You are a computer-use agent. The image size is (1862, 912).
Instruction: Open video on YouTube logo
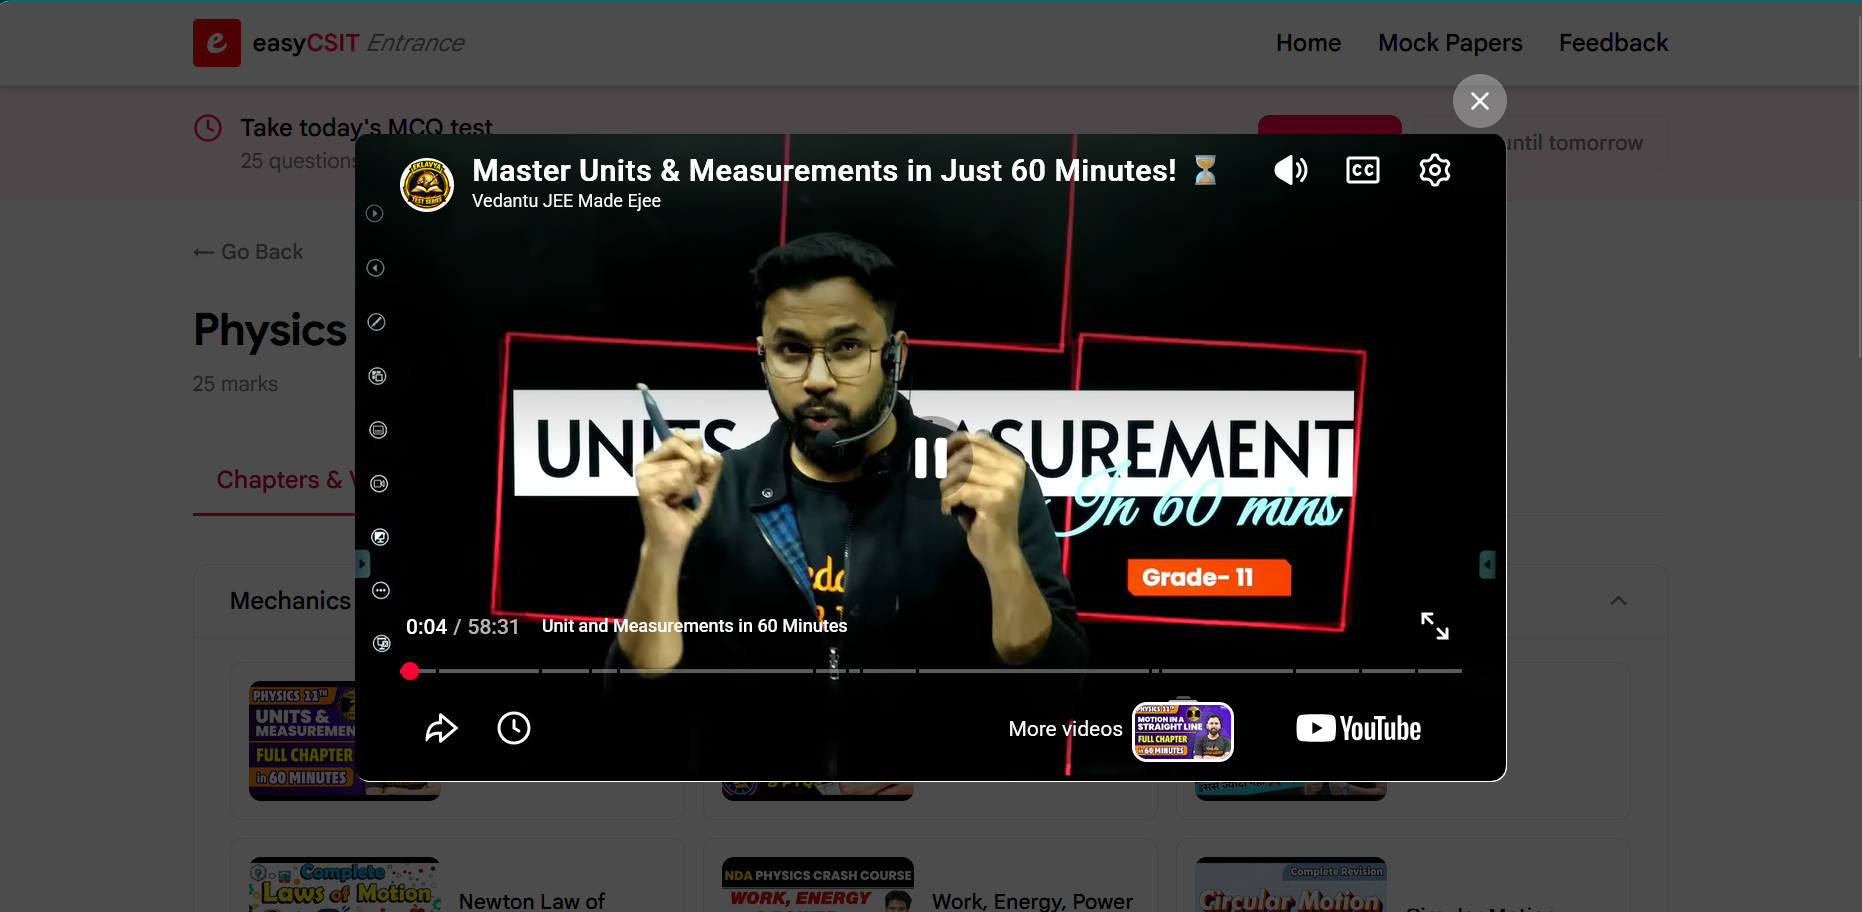coord(1358,728)
